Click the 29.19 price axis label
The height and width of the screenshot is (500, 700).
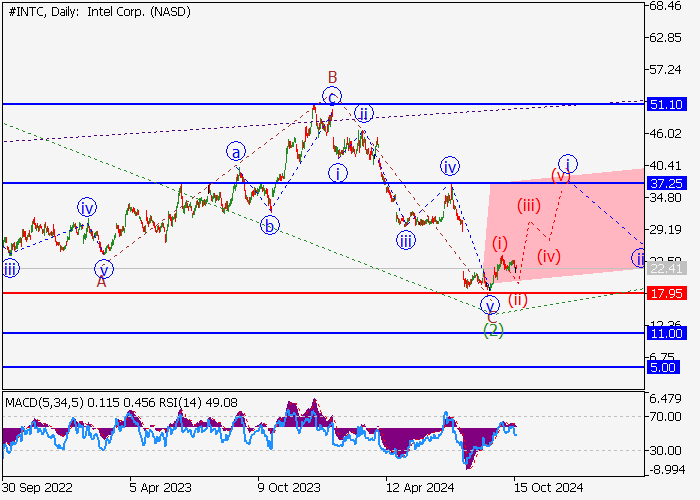pyautogui.click(x=665, y=230)
